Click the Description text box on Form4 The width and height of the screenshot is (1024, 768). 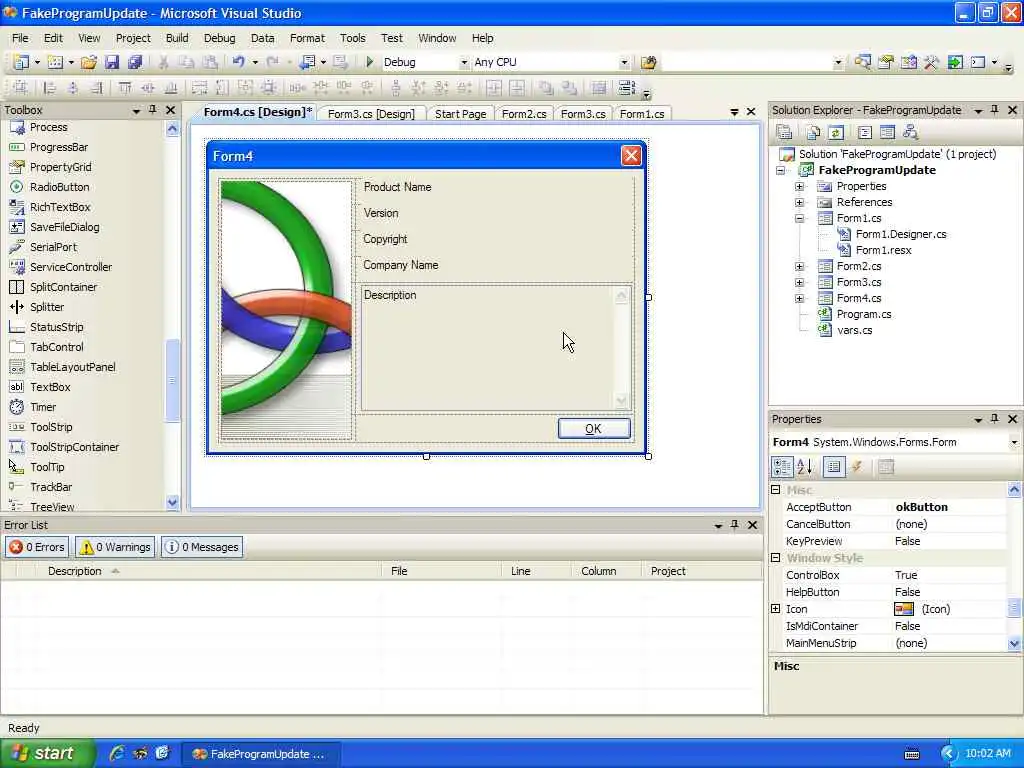(496, 347)
